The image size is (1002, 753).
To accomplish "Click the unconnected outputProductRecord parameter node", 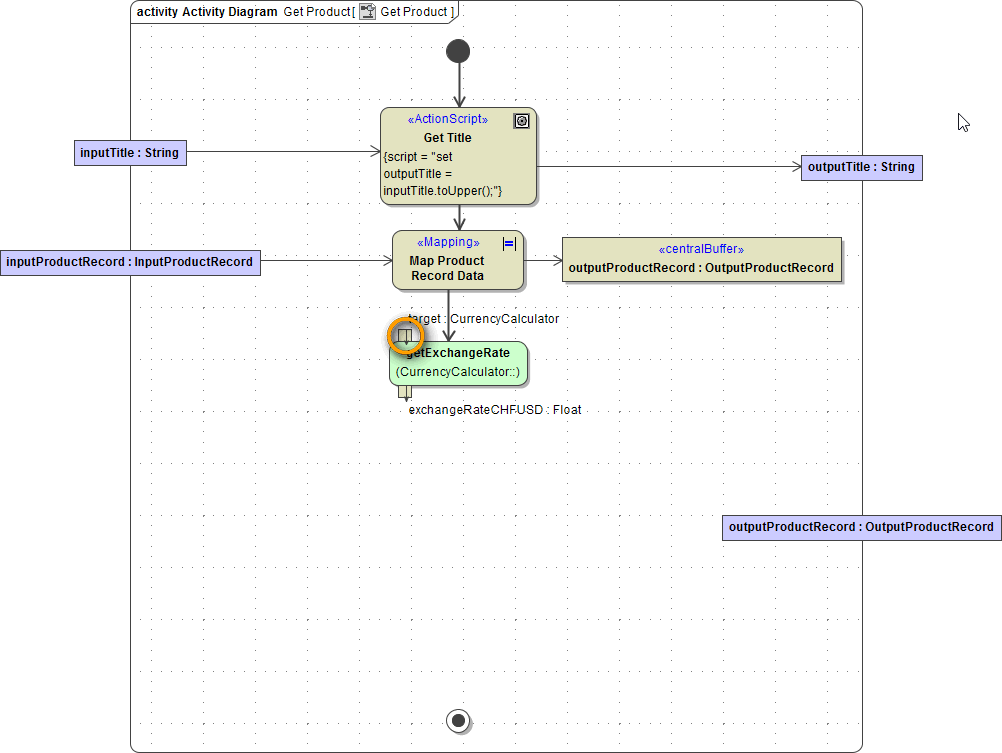I will point(861,527).
